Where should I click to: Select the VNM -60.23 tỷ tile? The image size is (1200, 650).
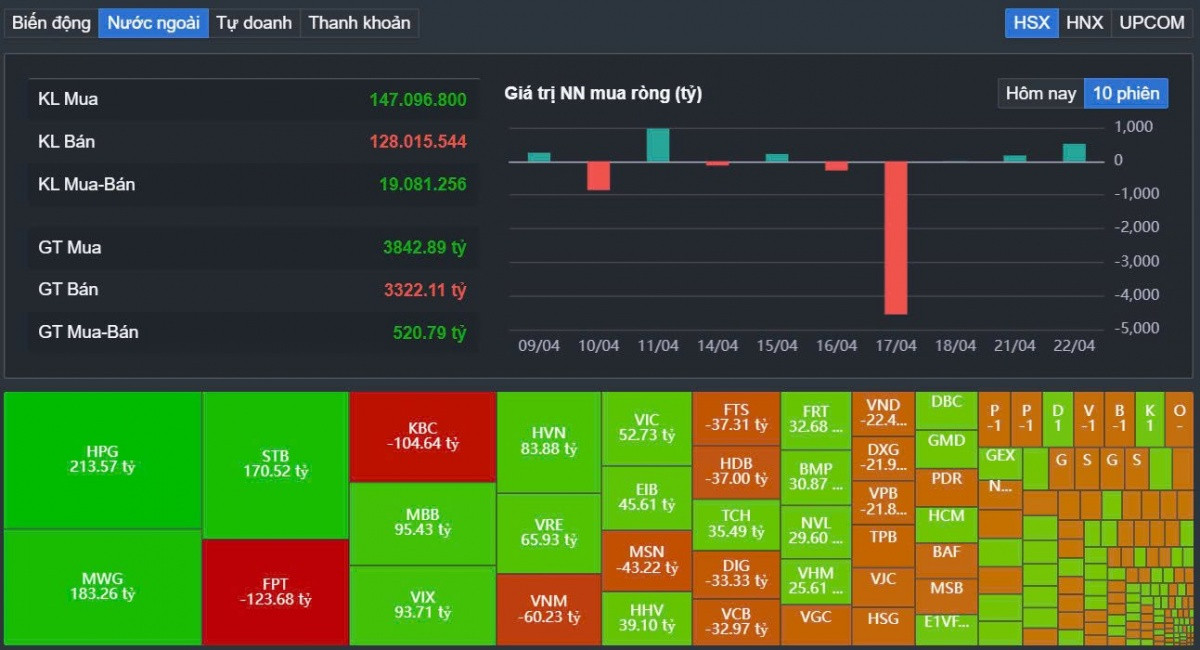point(548,609)
